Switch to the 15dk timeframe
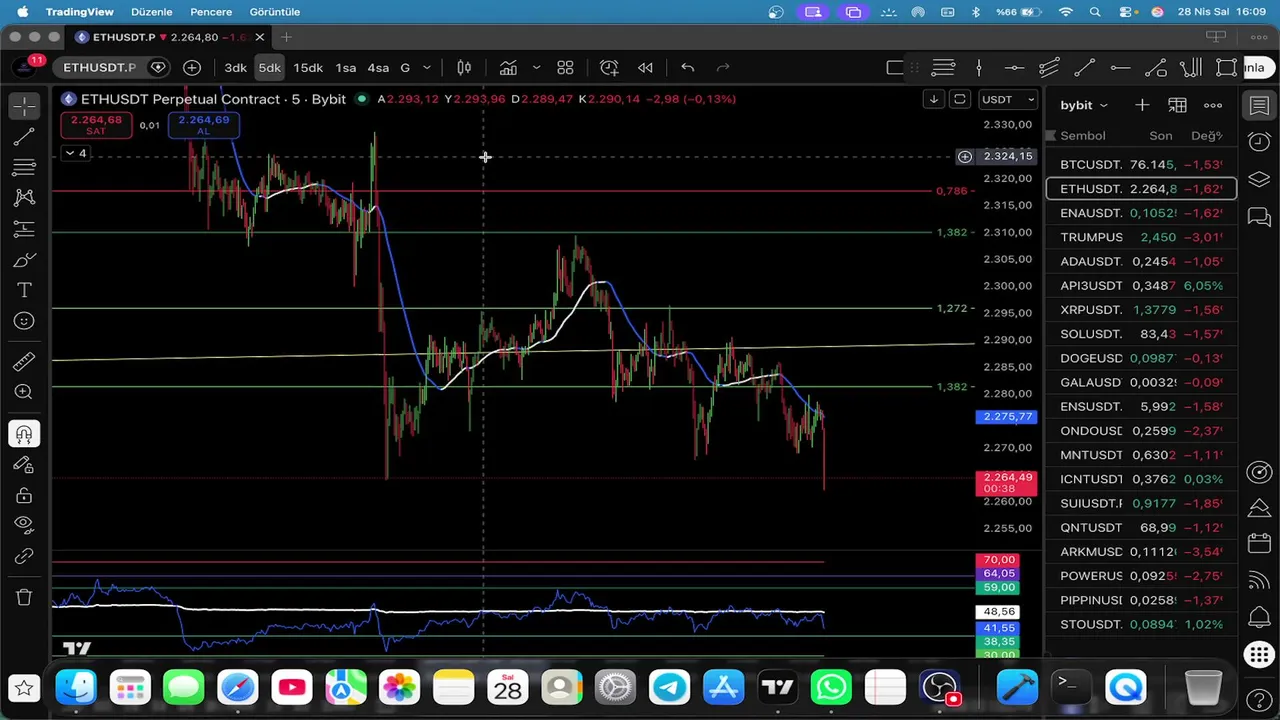This screenshot has height=720, width=1280. pyautogui.click(x=308, y=67)
